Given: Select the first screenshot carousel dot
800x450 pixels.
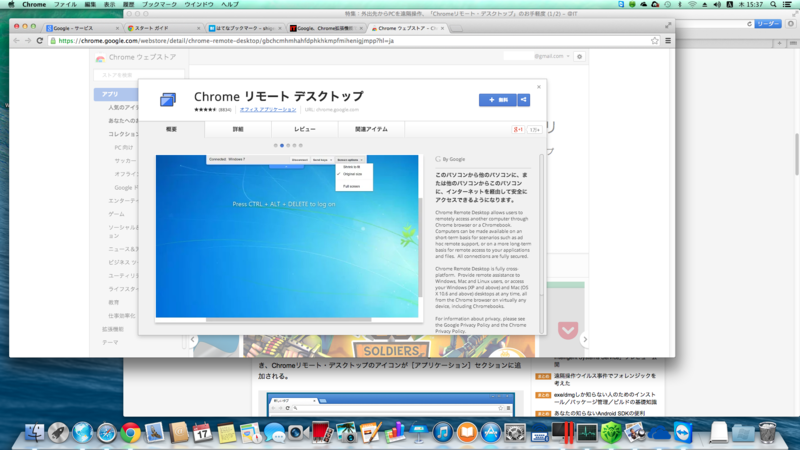Looking at the screenshot, I should point(276,145).
